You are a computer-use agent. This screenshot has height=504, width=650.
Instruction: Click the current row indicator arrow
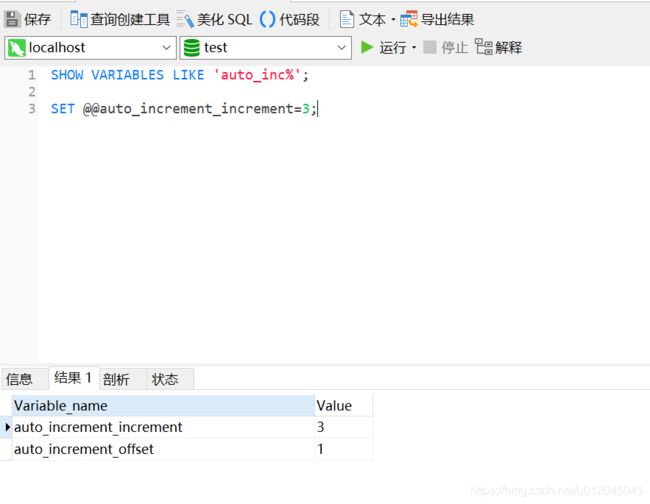pos(7,427)
